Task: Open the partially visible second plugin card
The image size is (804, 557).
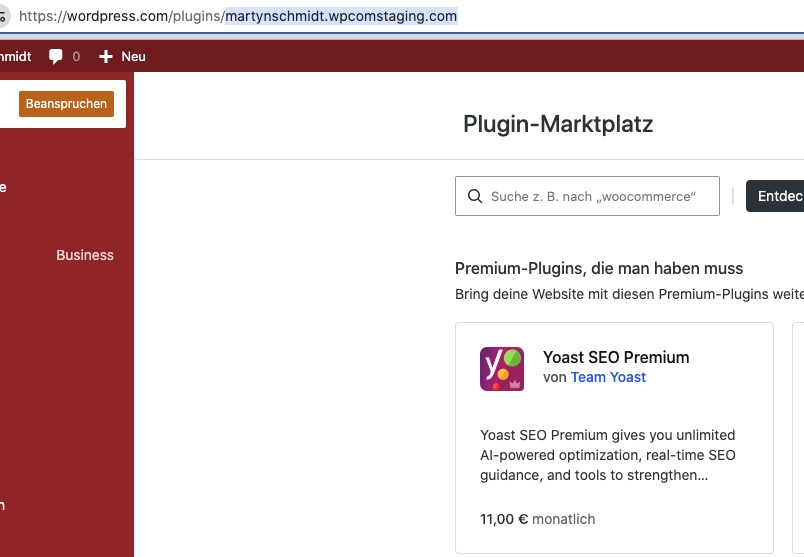Action: tap(798, 436)
